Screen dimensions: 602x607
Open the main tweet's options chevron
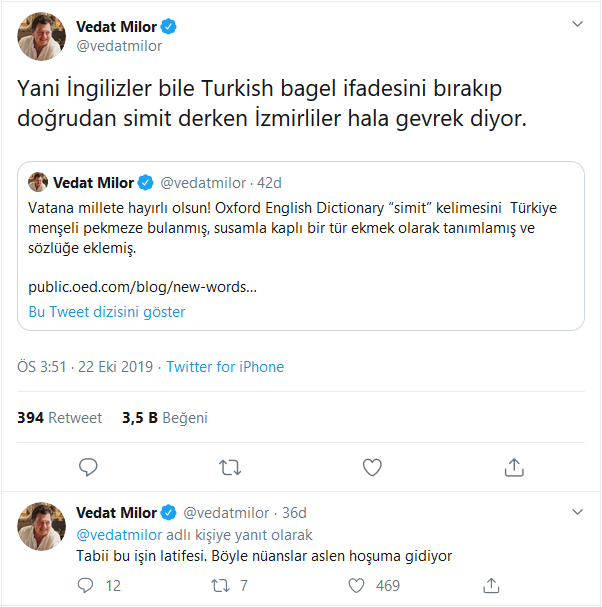[x=577, y=24]
